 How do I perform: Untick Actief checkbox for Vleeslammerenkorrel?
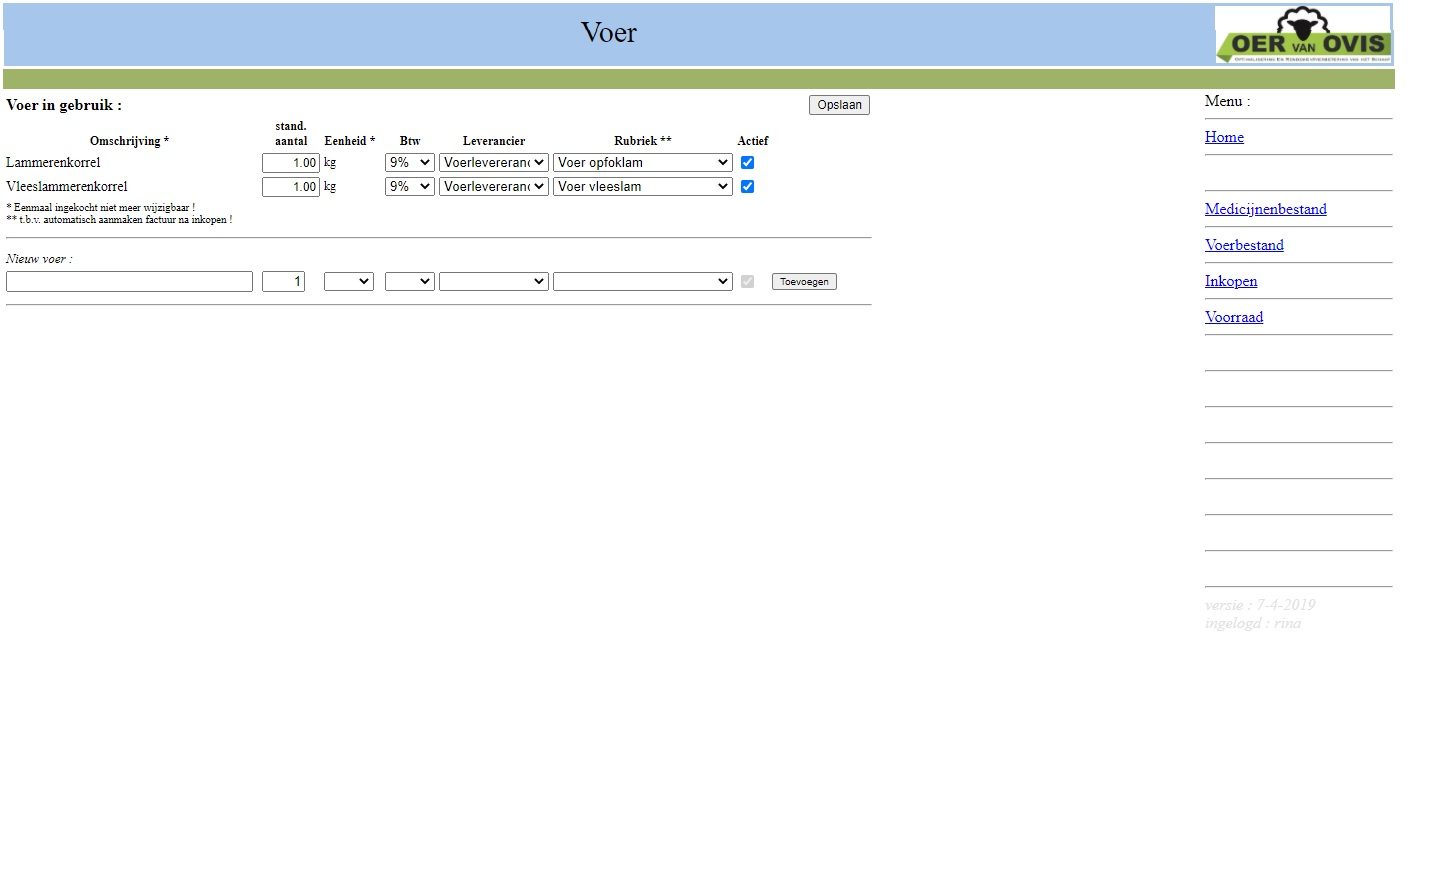click(747, 186)
